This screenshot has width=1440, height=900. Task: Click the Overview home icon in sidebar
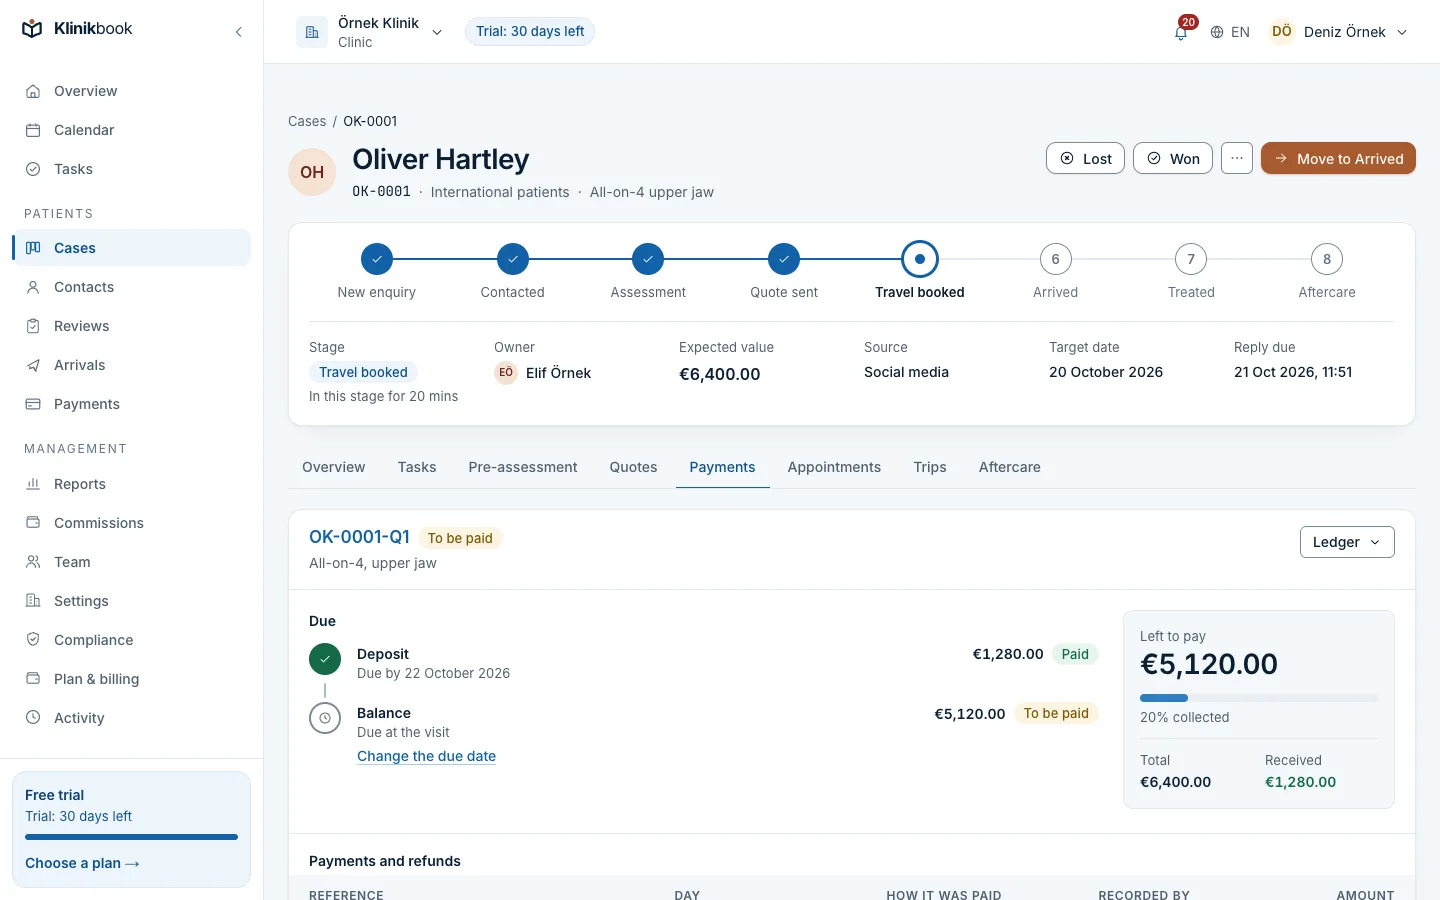[x=33, y=91]
